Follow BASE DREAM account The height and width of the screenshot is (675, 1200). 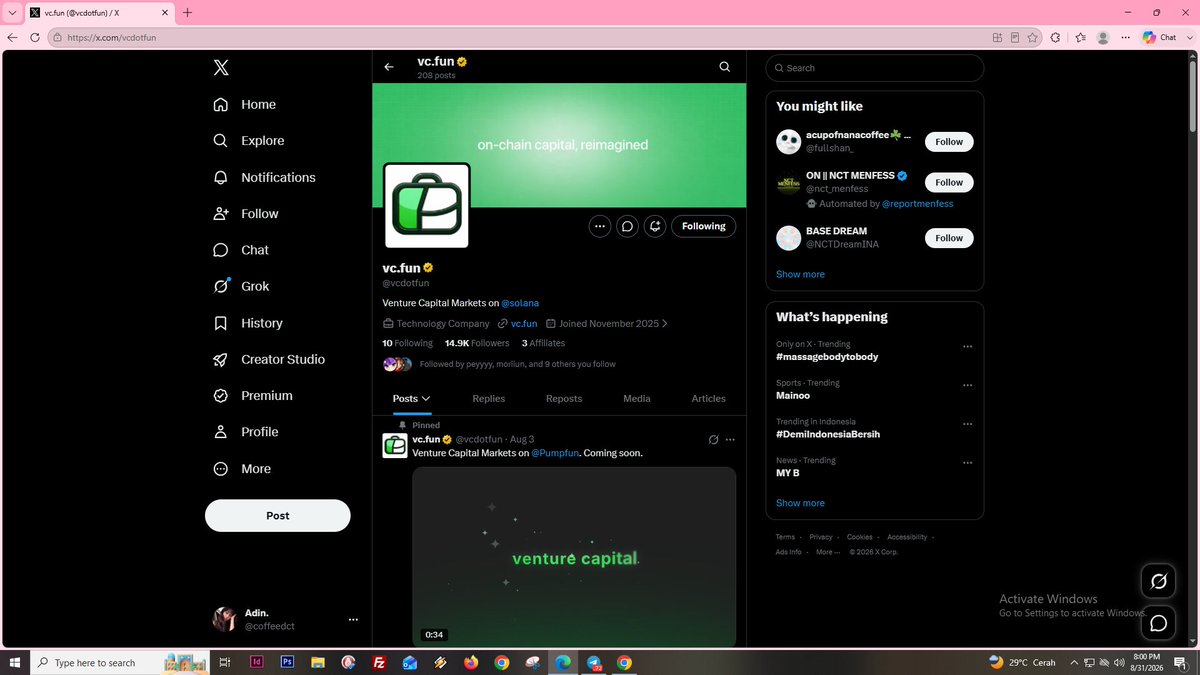click(949, 238)
